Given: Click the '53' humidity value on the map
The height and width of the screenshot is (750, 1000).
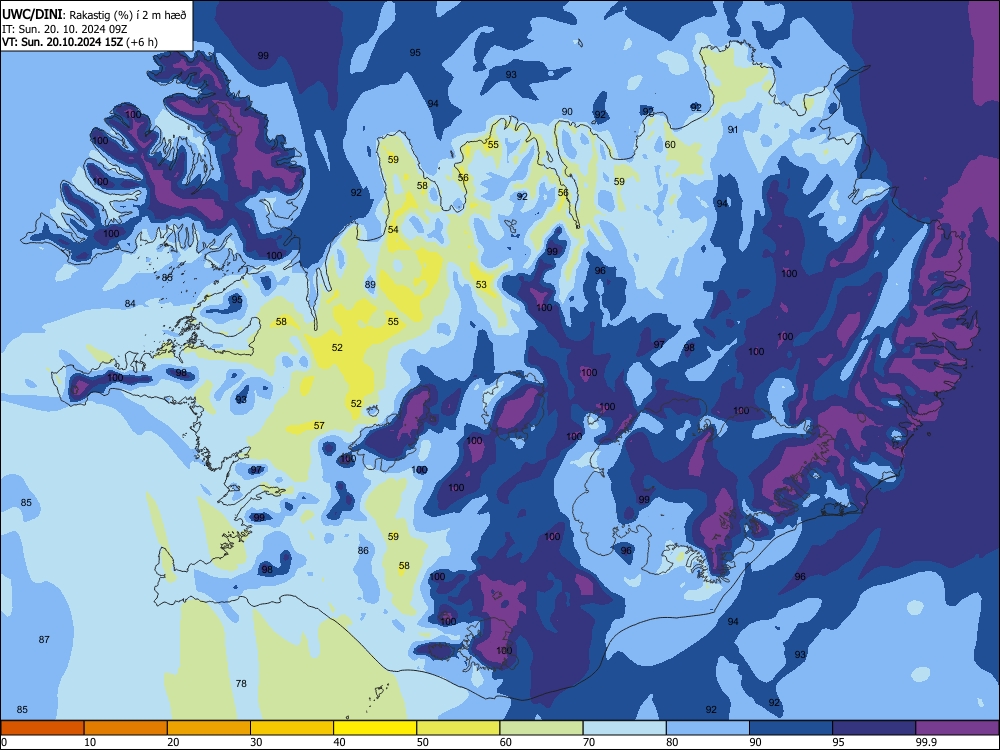Looking at the screenshot, I should pyautogui.click(x=481, y=284).
